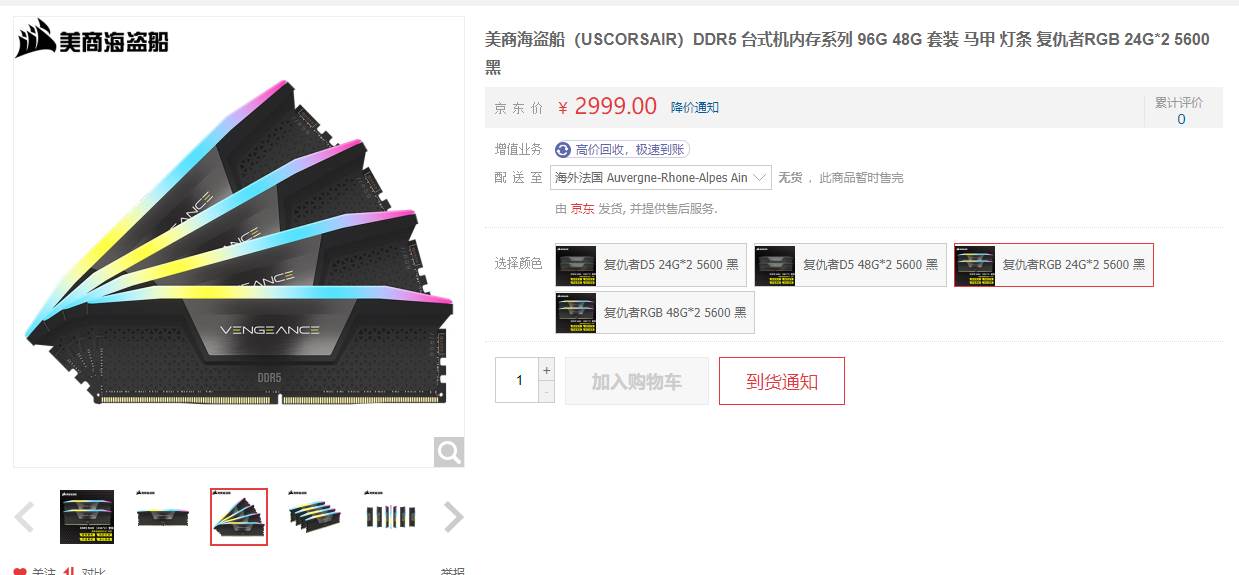
Task: Click the 到货通知 arrival notice button
Action: [782, 381]
